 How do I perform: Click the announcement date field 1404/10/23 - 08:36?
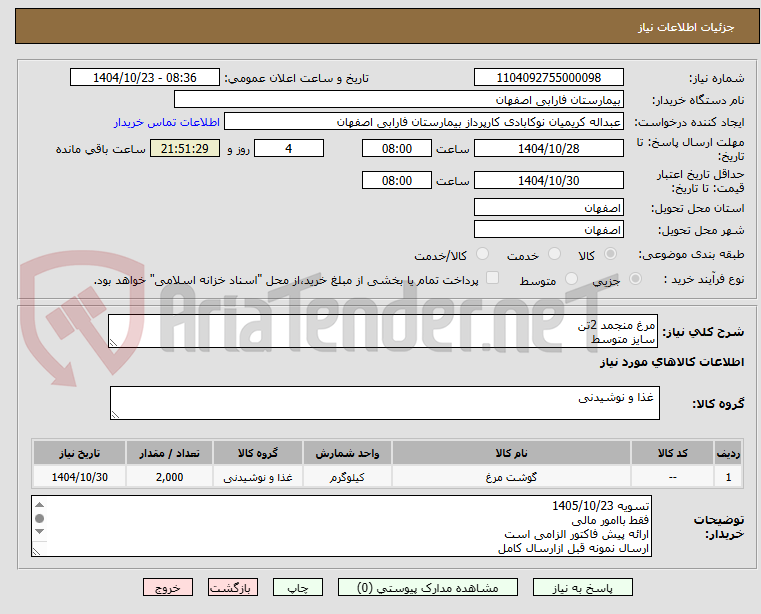click(x=145, y=78)
